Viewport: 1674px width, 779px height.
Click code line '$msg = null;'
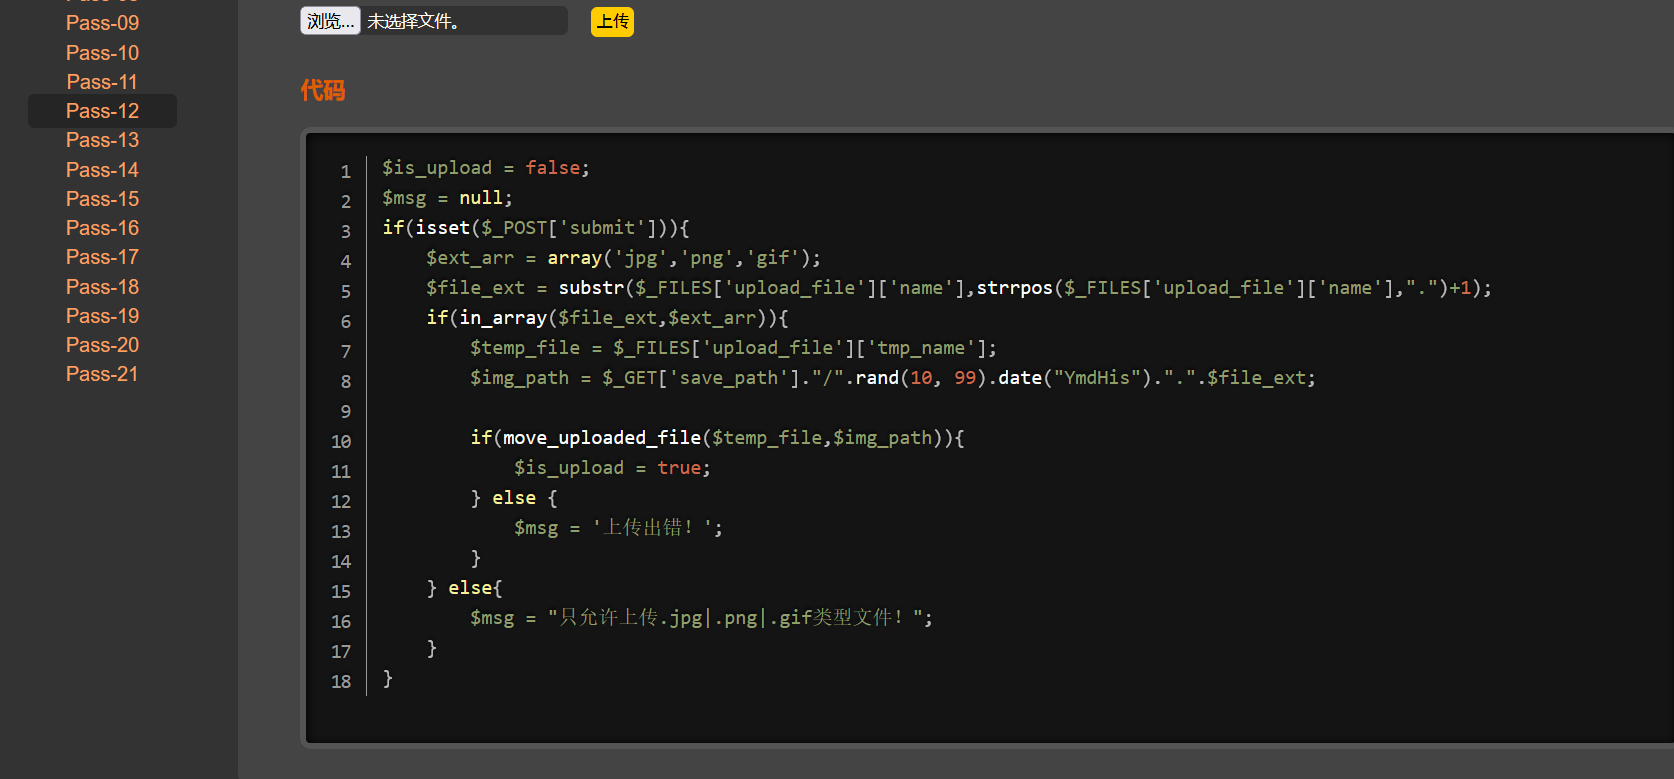click(447, 198)
